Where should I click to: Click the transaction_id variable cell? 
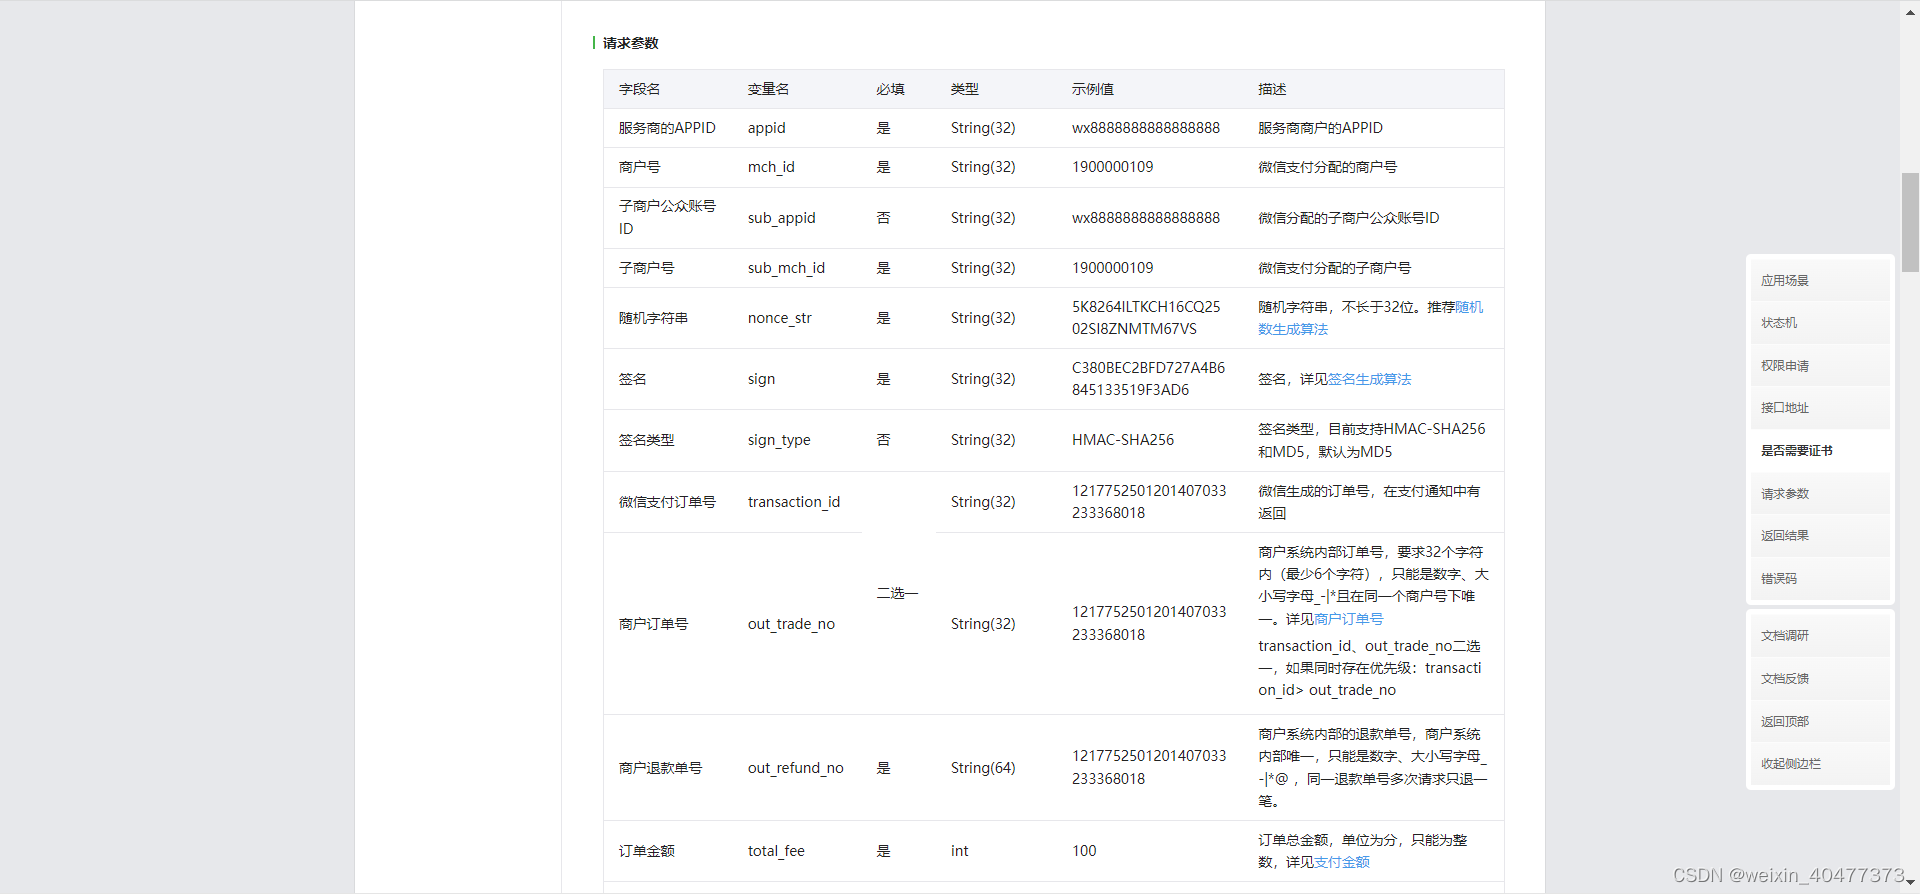click(x=794, y=502)
